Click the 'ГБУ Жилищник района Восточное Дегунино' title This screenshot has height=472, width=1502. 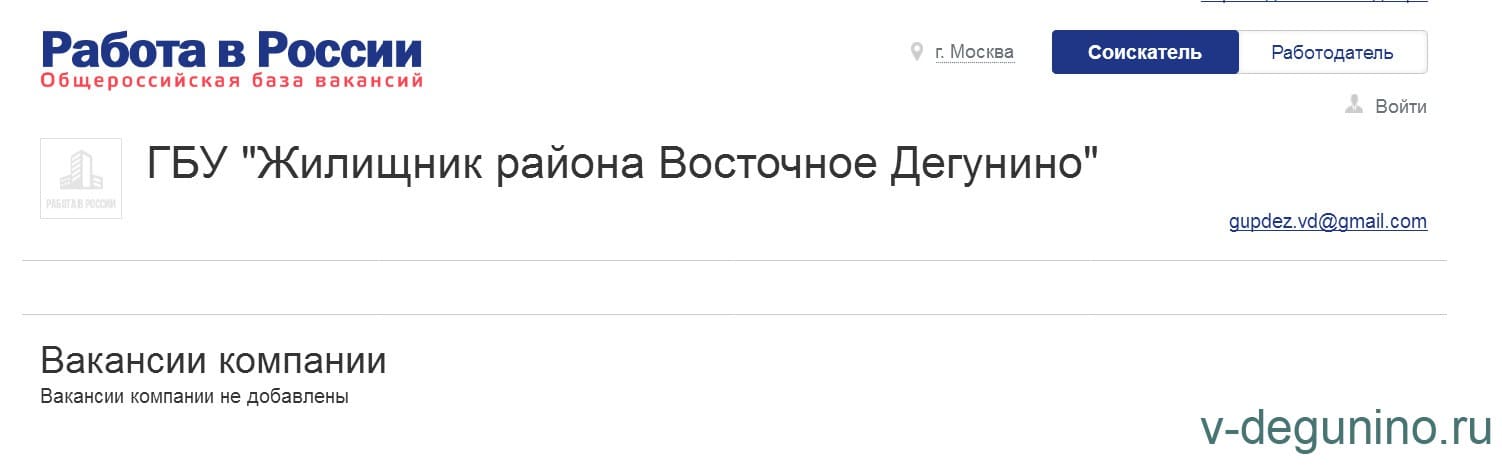(622, 163)
